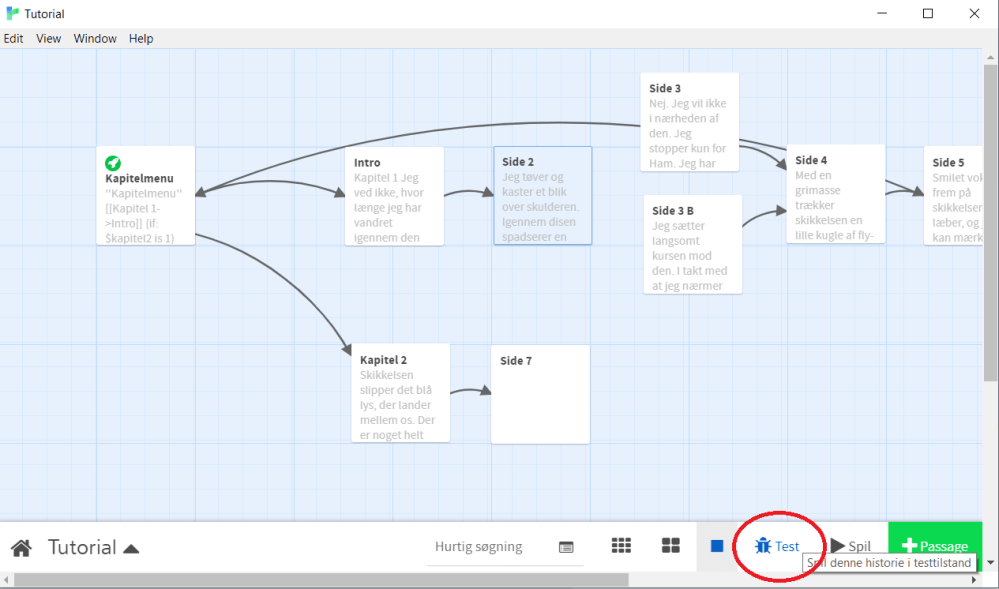Click the green rocket start icon
The width and height of the screenshot is (999, 589).
tap(113, 163)
